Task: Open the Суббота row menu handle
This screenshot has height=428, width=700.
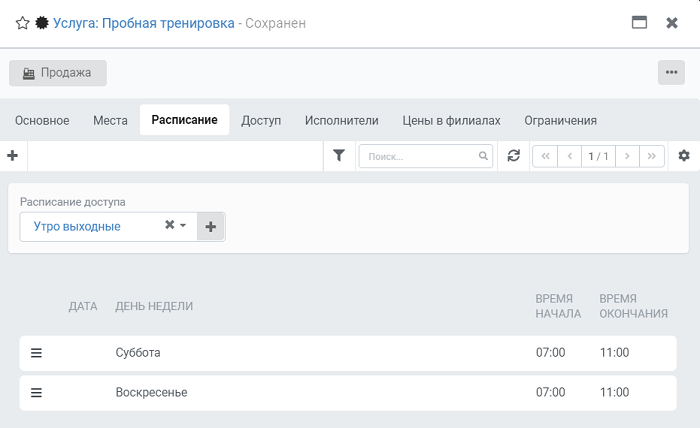Action: coord(36,353)
